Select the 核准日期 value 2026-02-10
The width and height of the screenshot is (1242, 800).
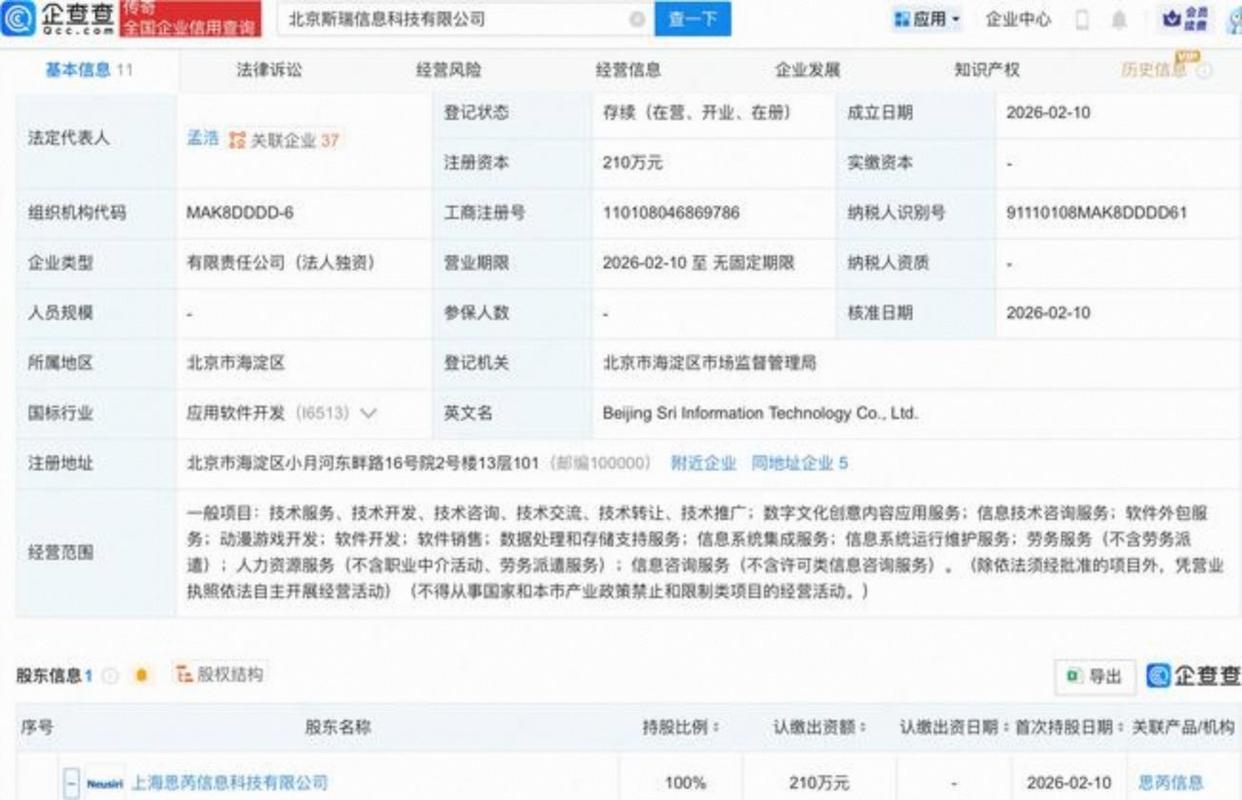click(x=1049, y=313)
